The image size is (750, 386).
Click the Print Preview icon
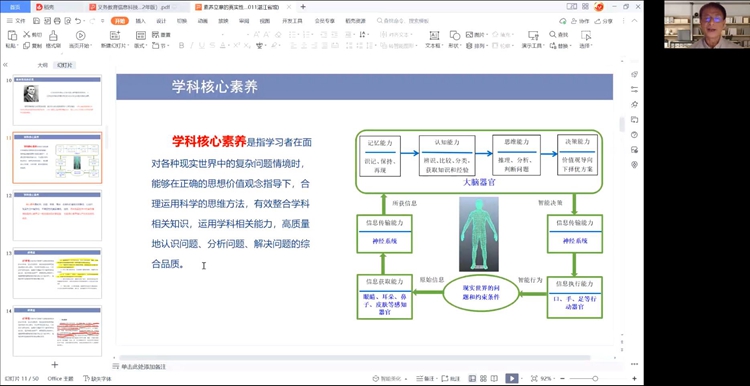click(67, 21)
